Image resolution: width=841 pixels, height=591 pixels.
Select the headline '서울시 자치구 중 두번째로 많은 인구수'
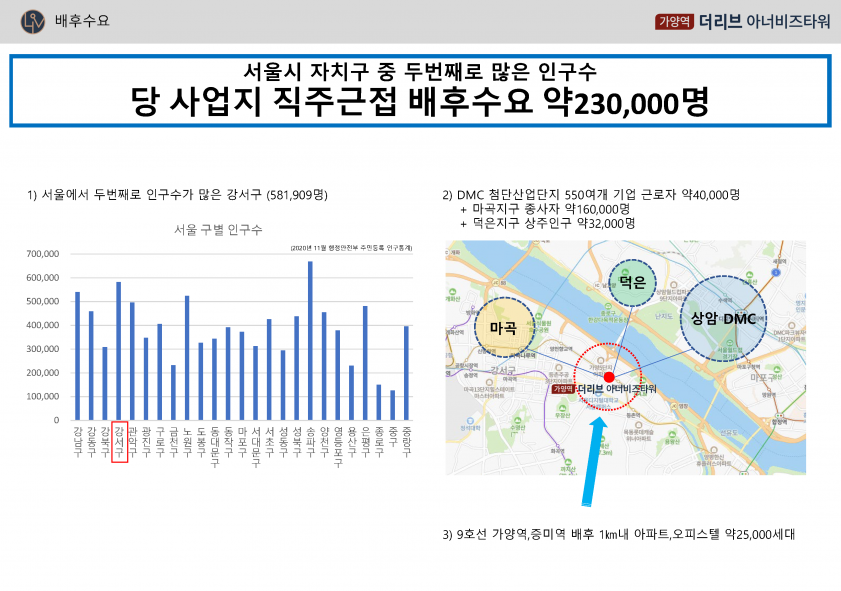click(x=420, y=72)
